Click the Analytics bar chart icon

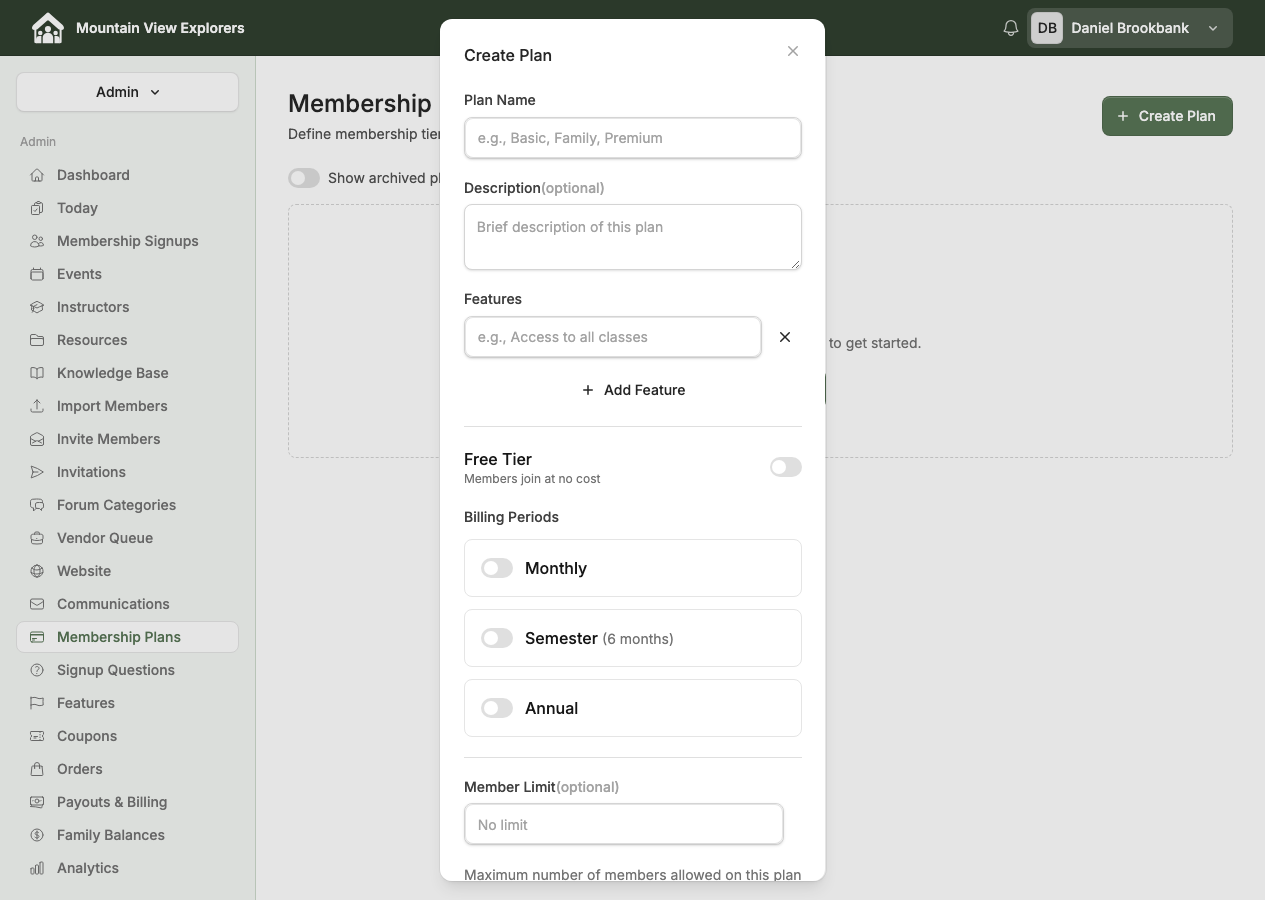[37, 868]
